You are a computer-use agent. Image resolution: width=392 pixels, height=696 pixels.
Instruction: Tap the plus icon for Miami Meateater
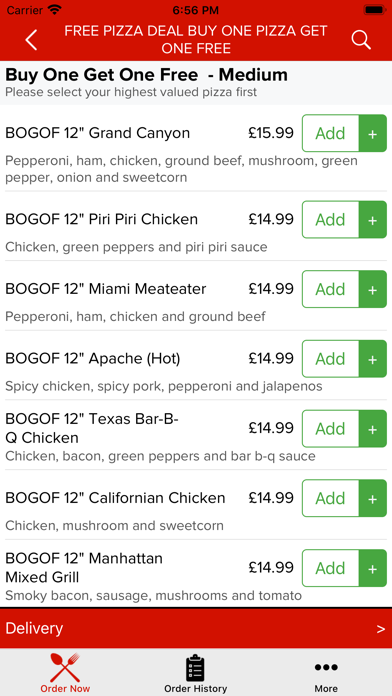[x=373, y=289]
